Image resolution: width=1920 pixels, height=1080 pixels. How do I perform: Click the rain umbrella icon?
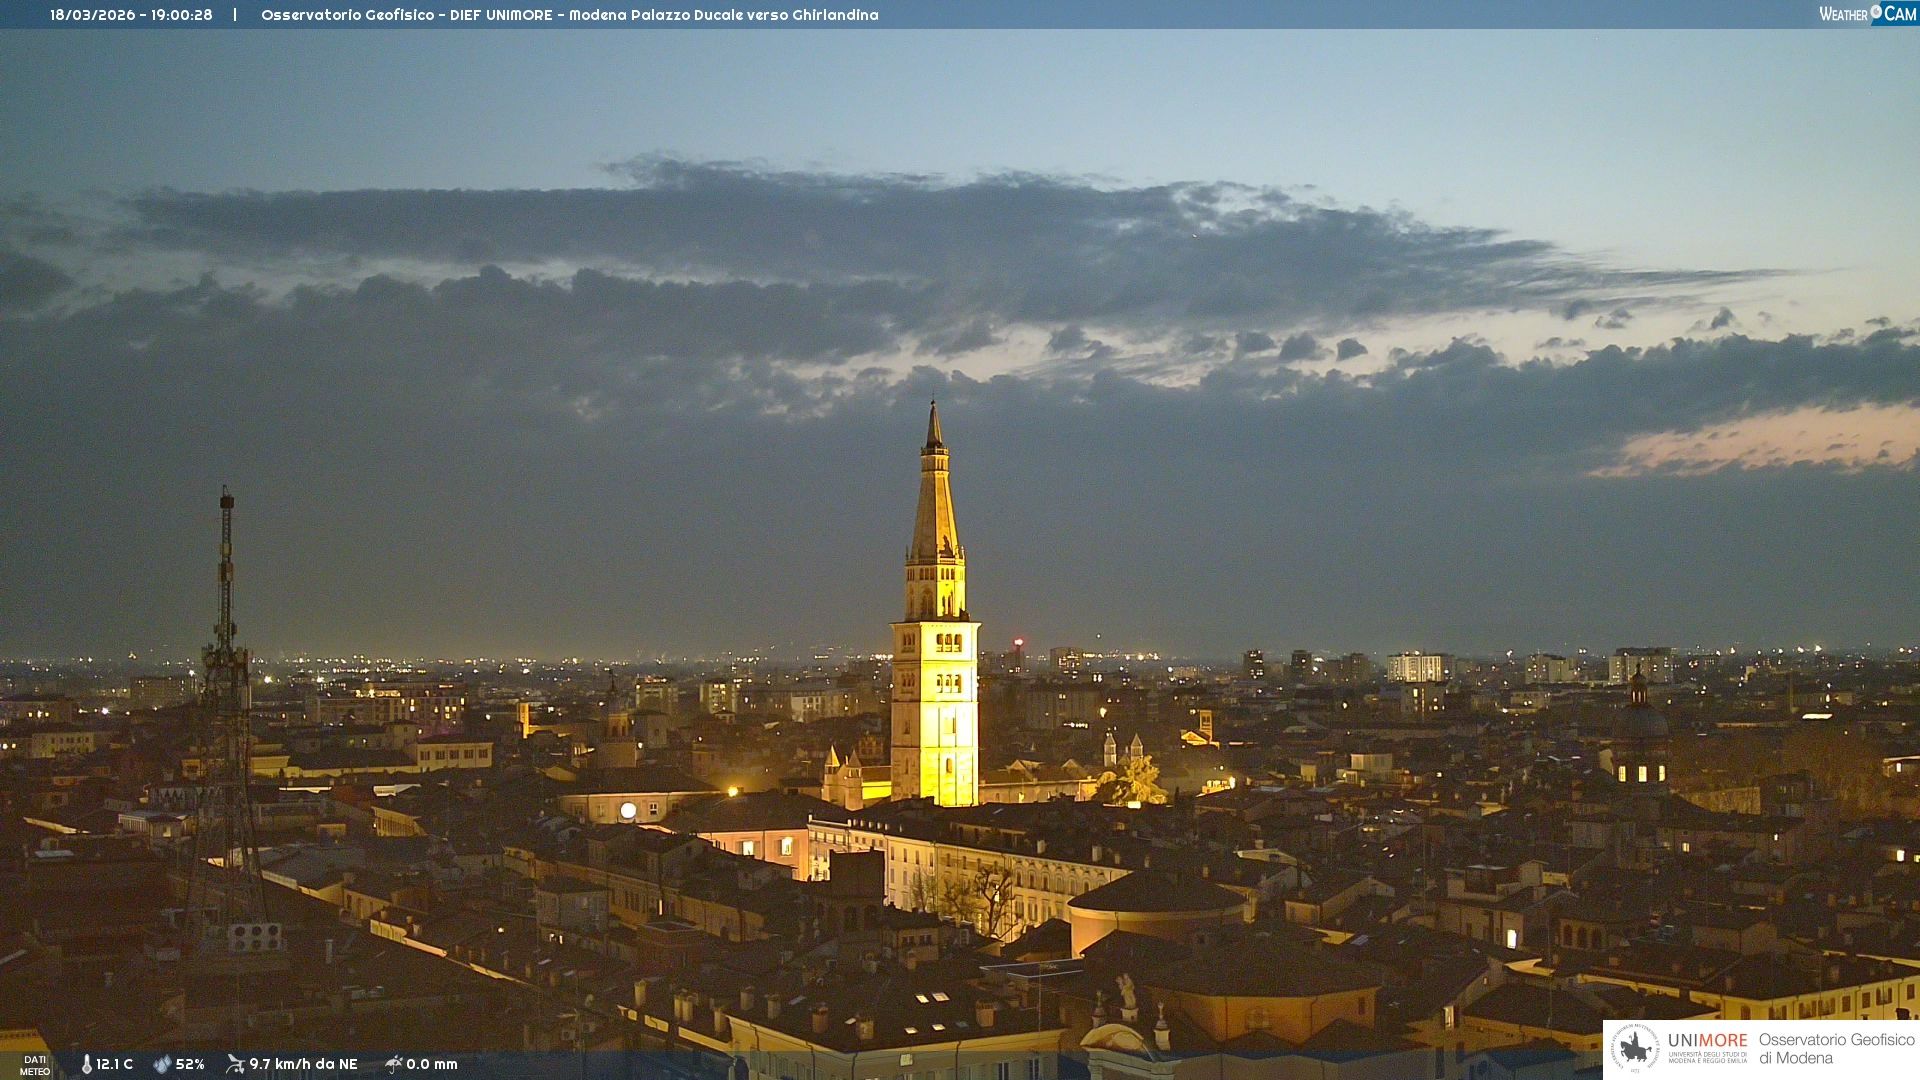393,1064
